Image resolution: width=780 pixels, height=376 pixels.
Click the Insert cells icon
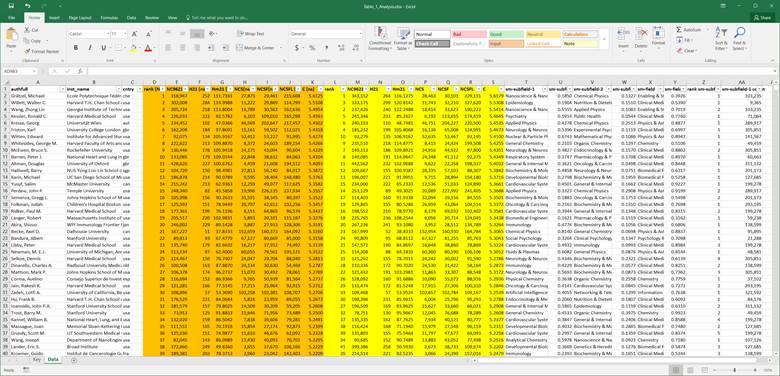623,38
